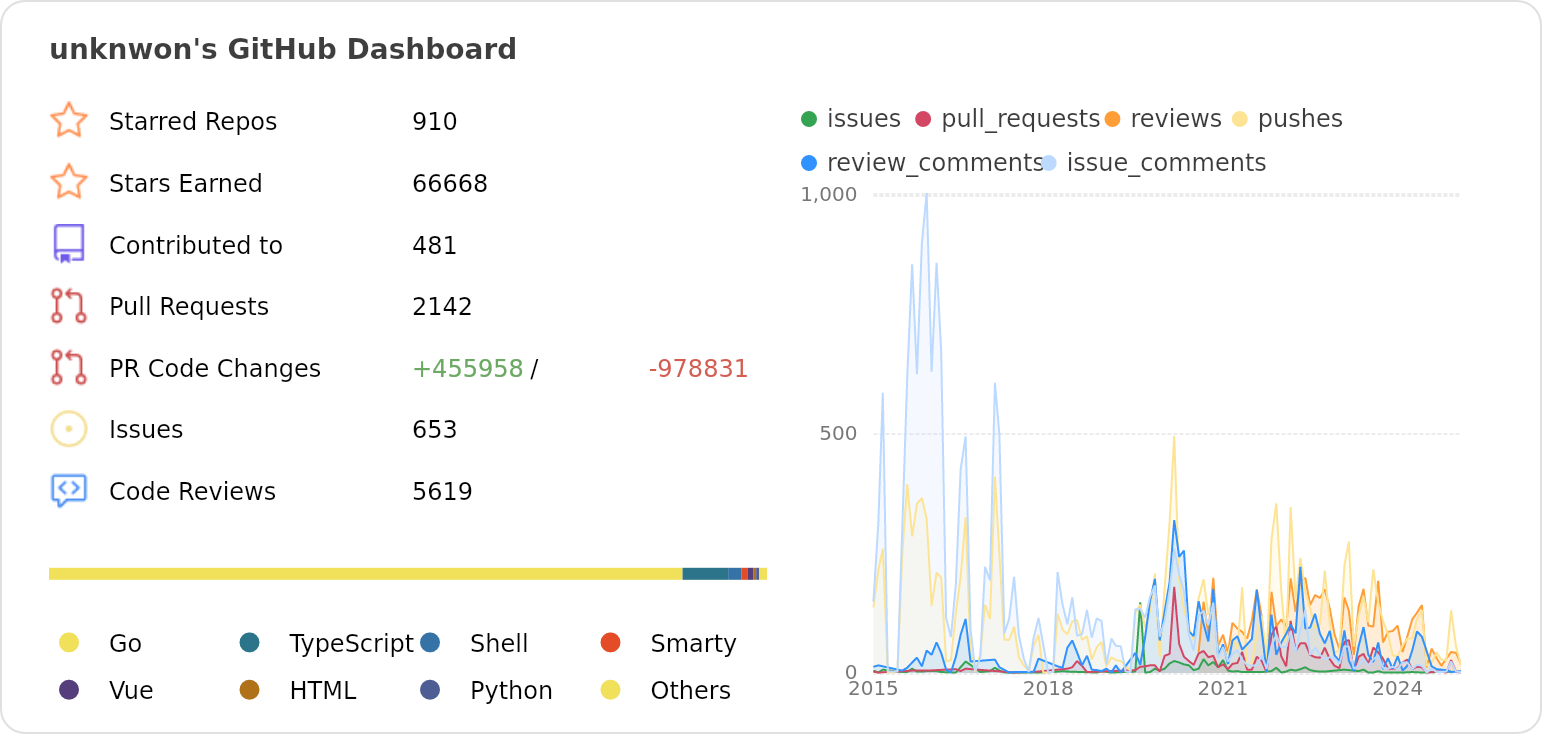This screenshot has width=1542, height=734.
Task: Click the Smarty language color dot
Action: tap(611, 642)
